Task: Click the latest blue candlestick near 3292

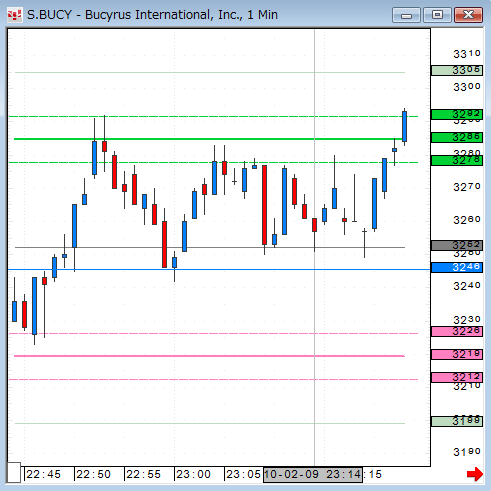Action: coord(404,127)
